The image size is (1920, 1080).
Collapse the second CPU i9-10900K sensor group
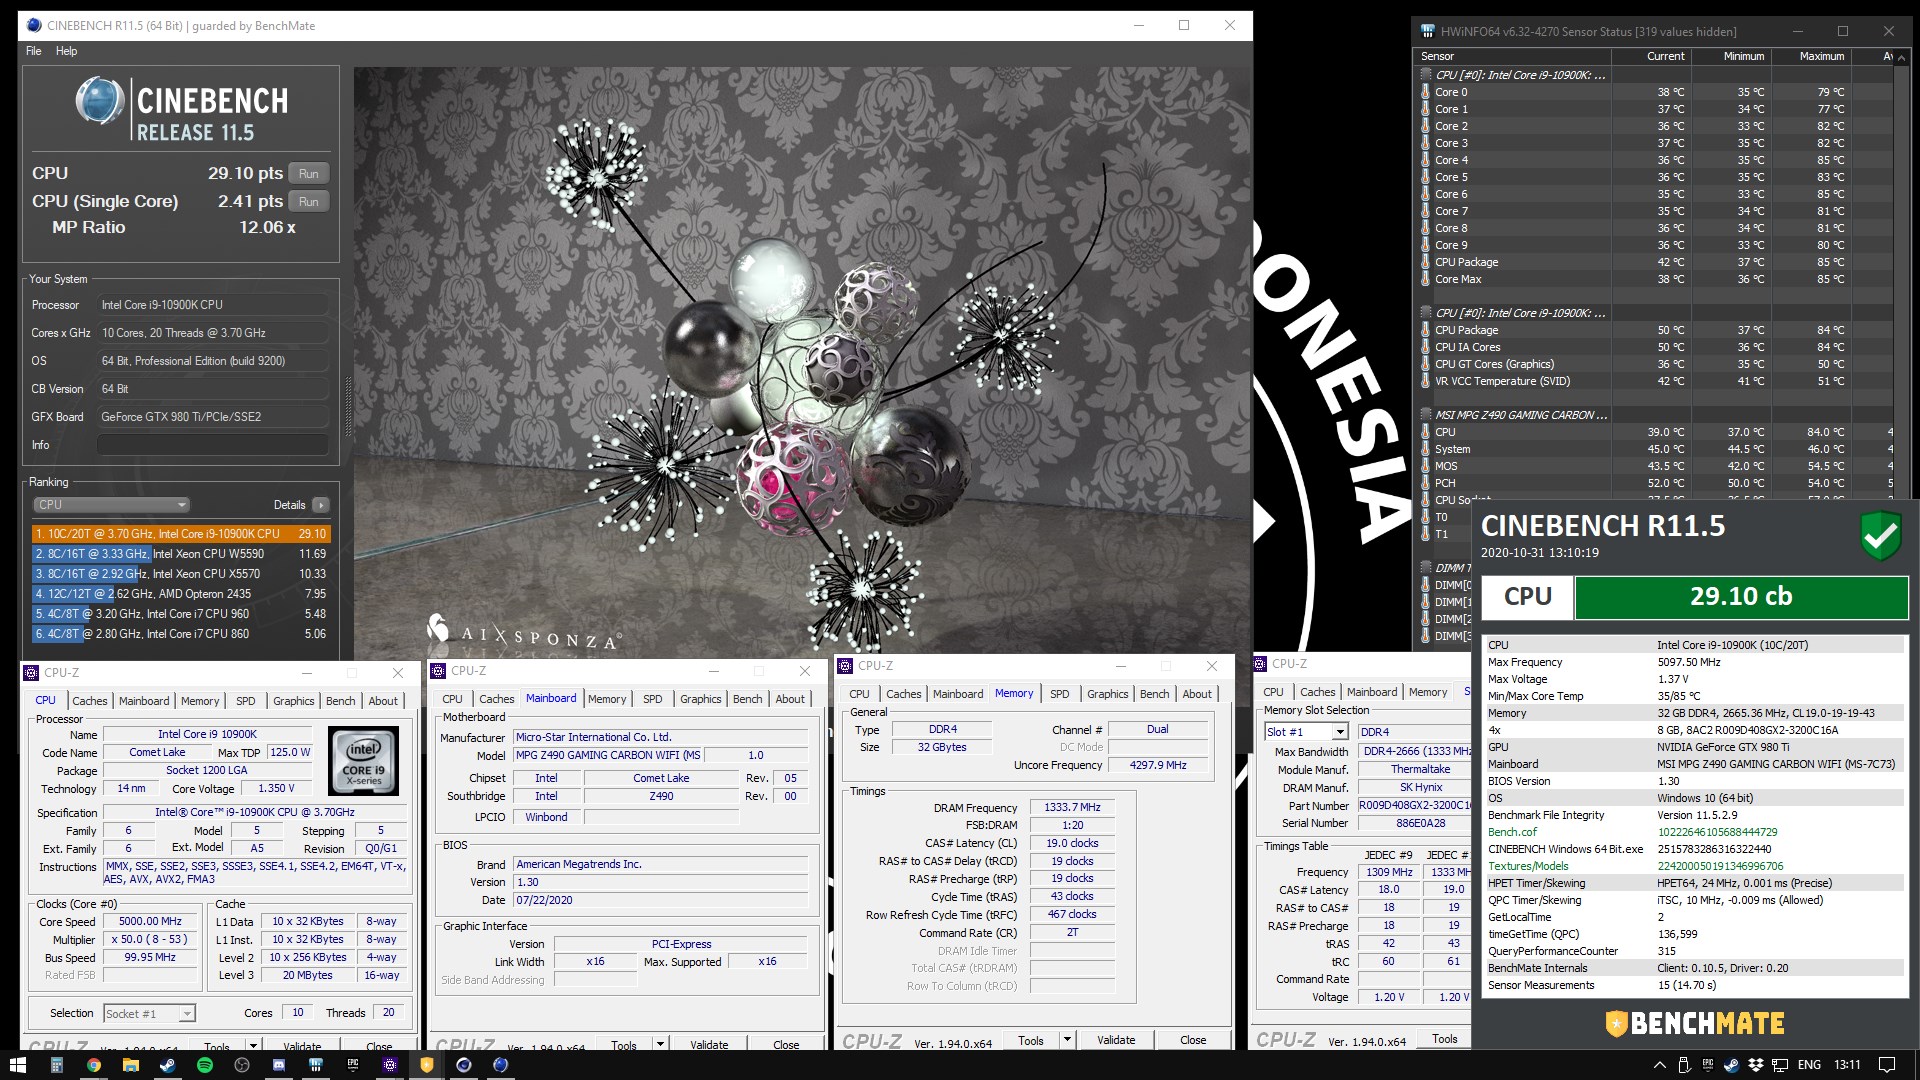pyautogui.click(x=1426, y=313)
